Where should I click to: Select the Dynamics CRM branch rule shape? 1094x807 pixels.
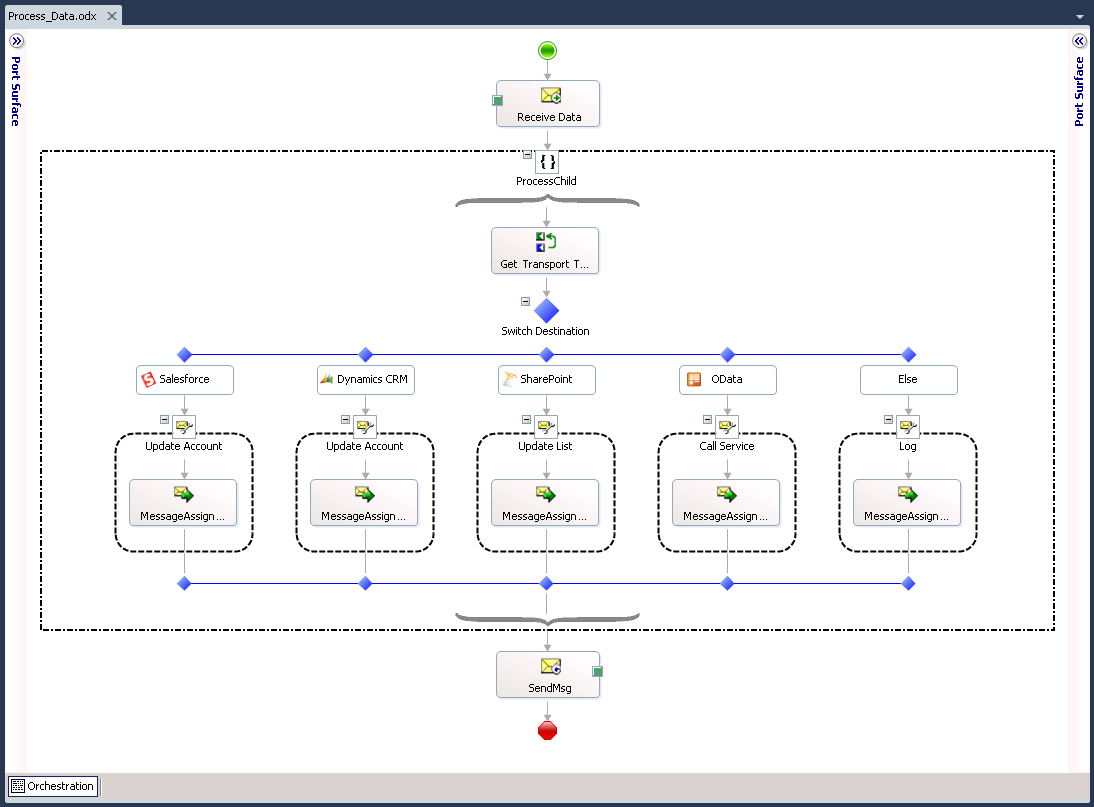click(366, 379)
